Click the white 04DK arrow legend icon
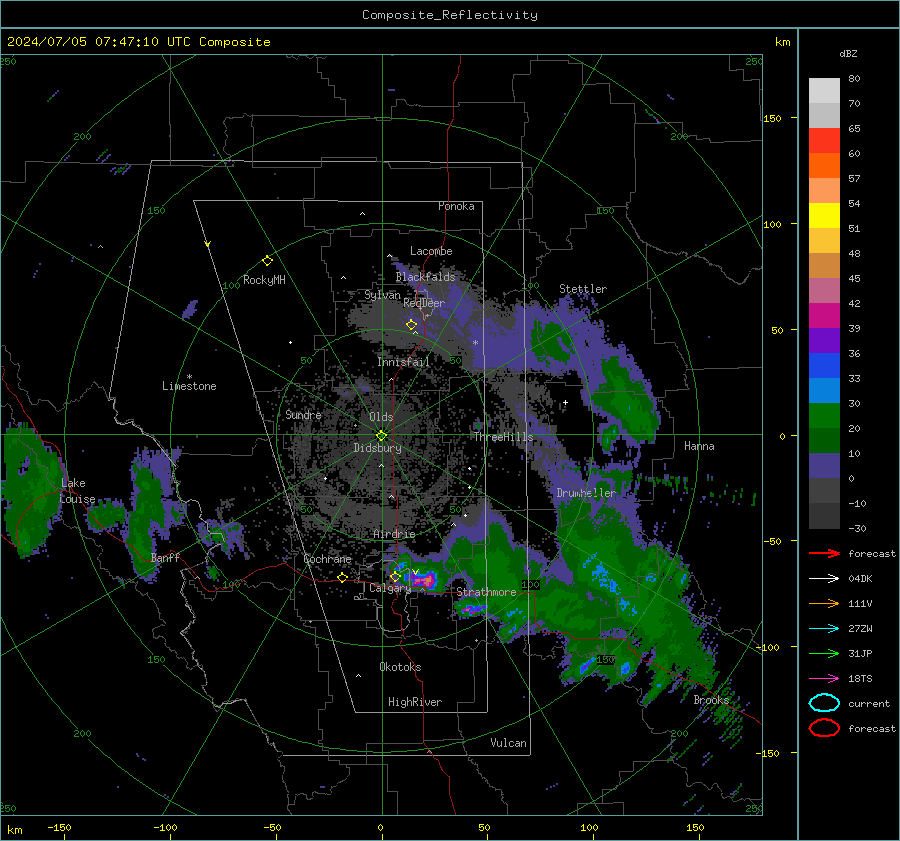 tap(824, 579)
